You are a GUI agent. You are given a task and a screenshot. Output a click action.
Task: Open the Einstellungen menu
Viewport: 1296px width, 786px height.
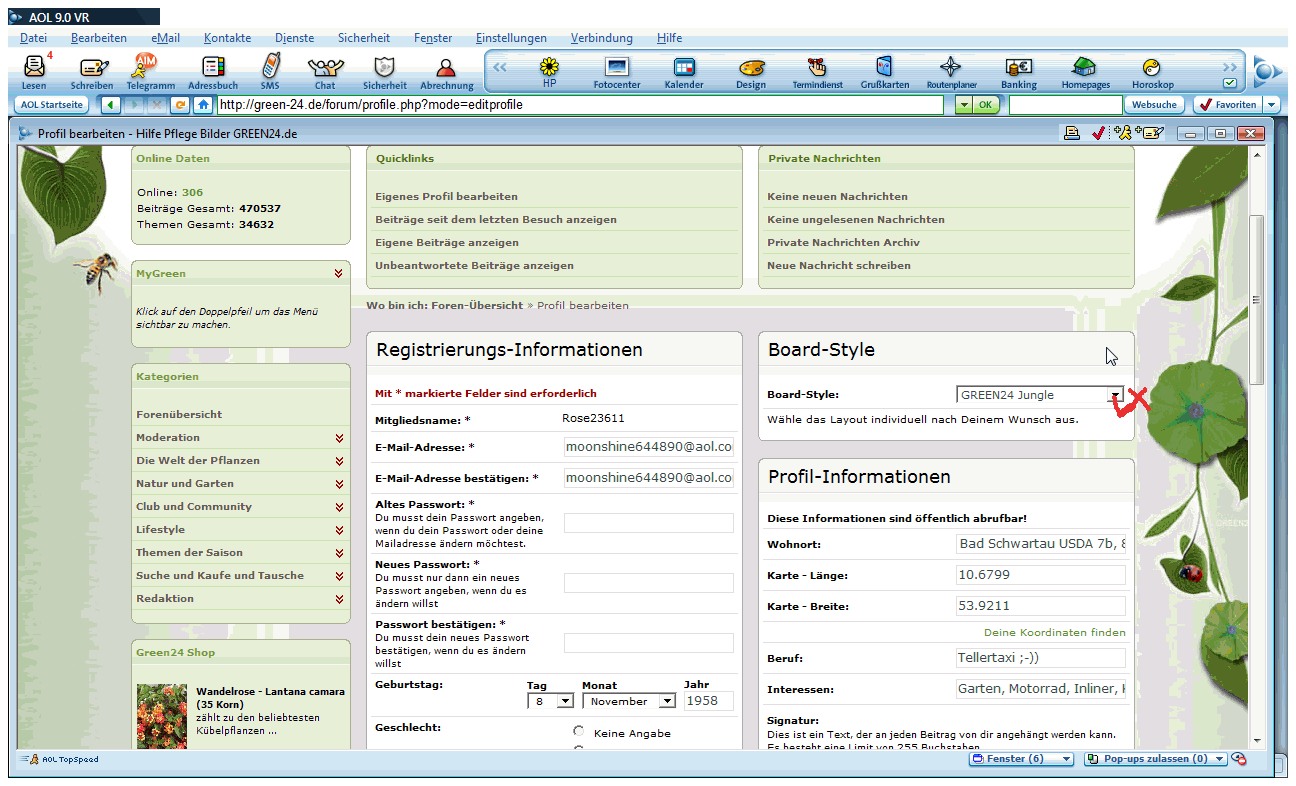pyautogui.click(x=511, y=38)
